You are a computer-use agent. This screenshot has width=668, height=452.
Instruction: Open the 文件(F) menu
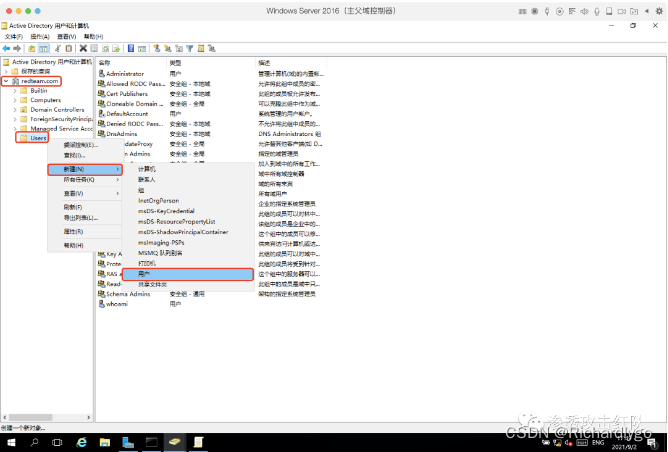pyautogui.click(x=14, y=37)
